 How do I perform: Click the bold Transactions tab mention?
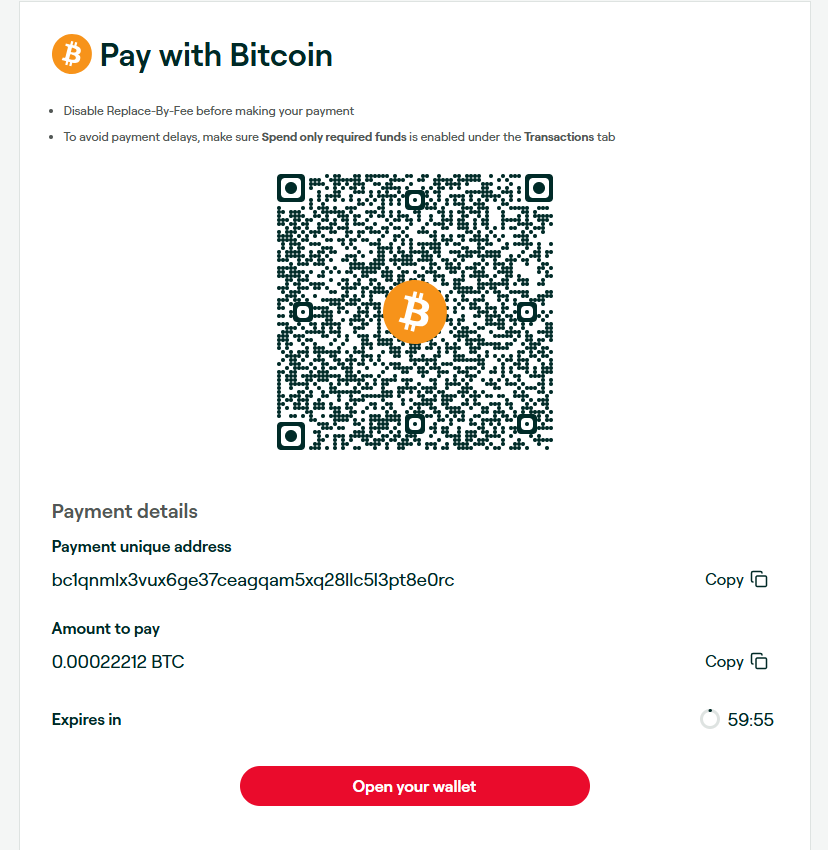[559, 137]
